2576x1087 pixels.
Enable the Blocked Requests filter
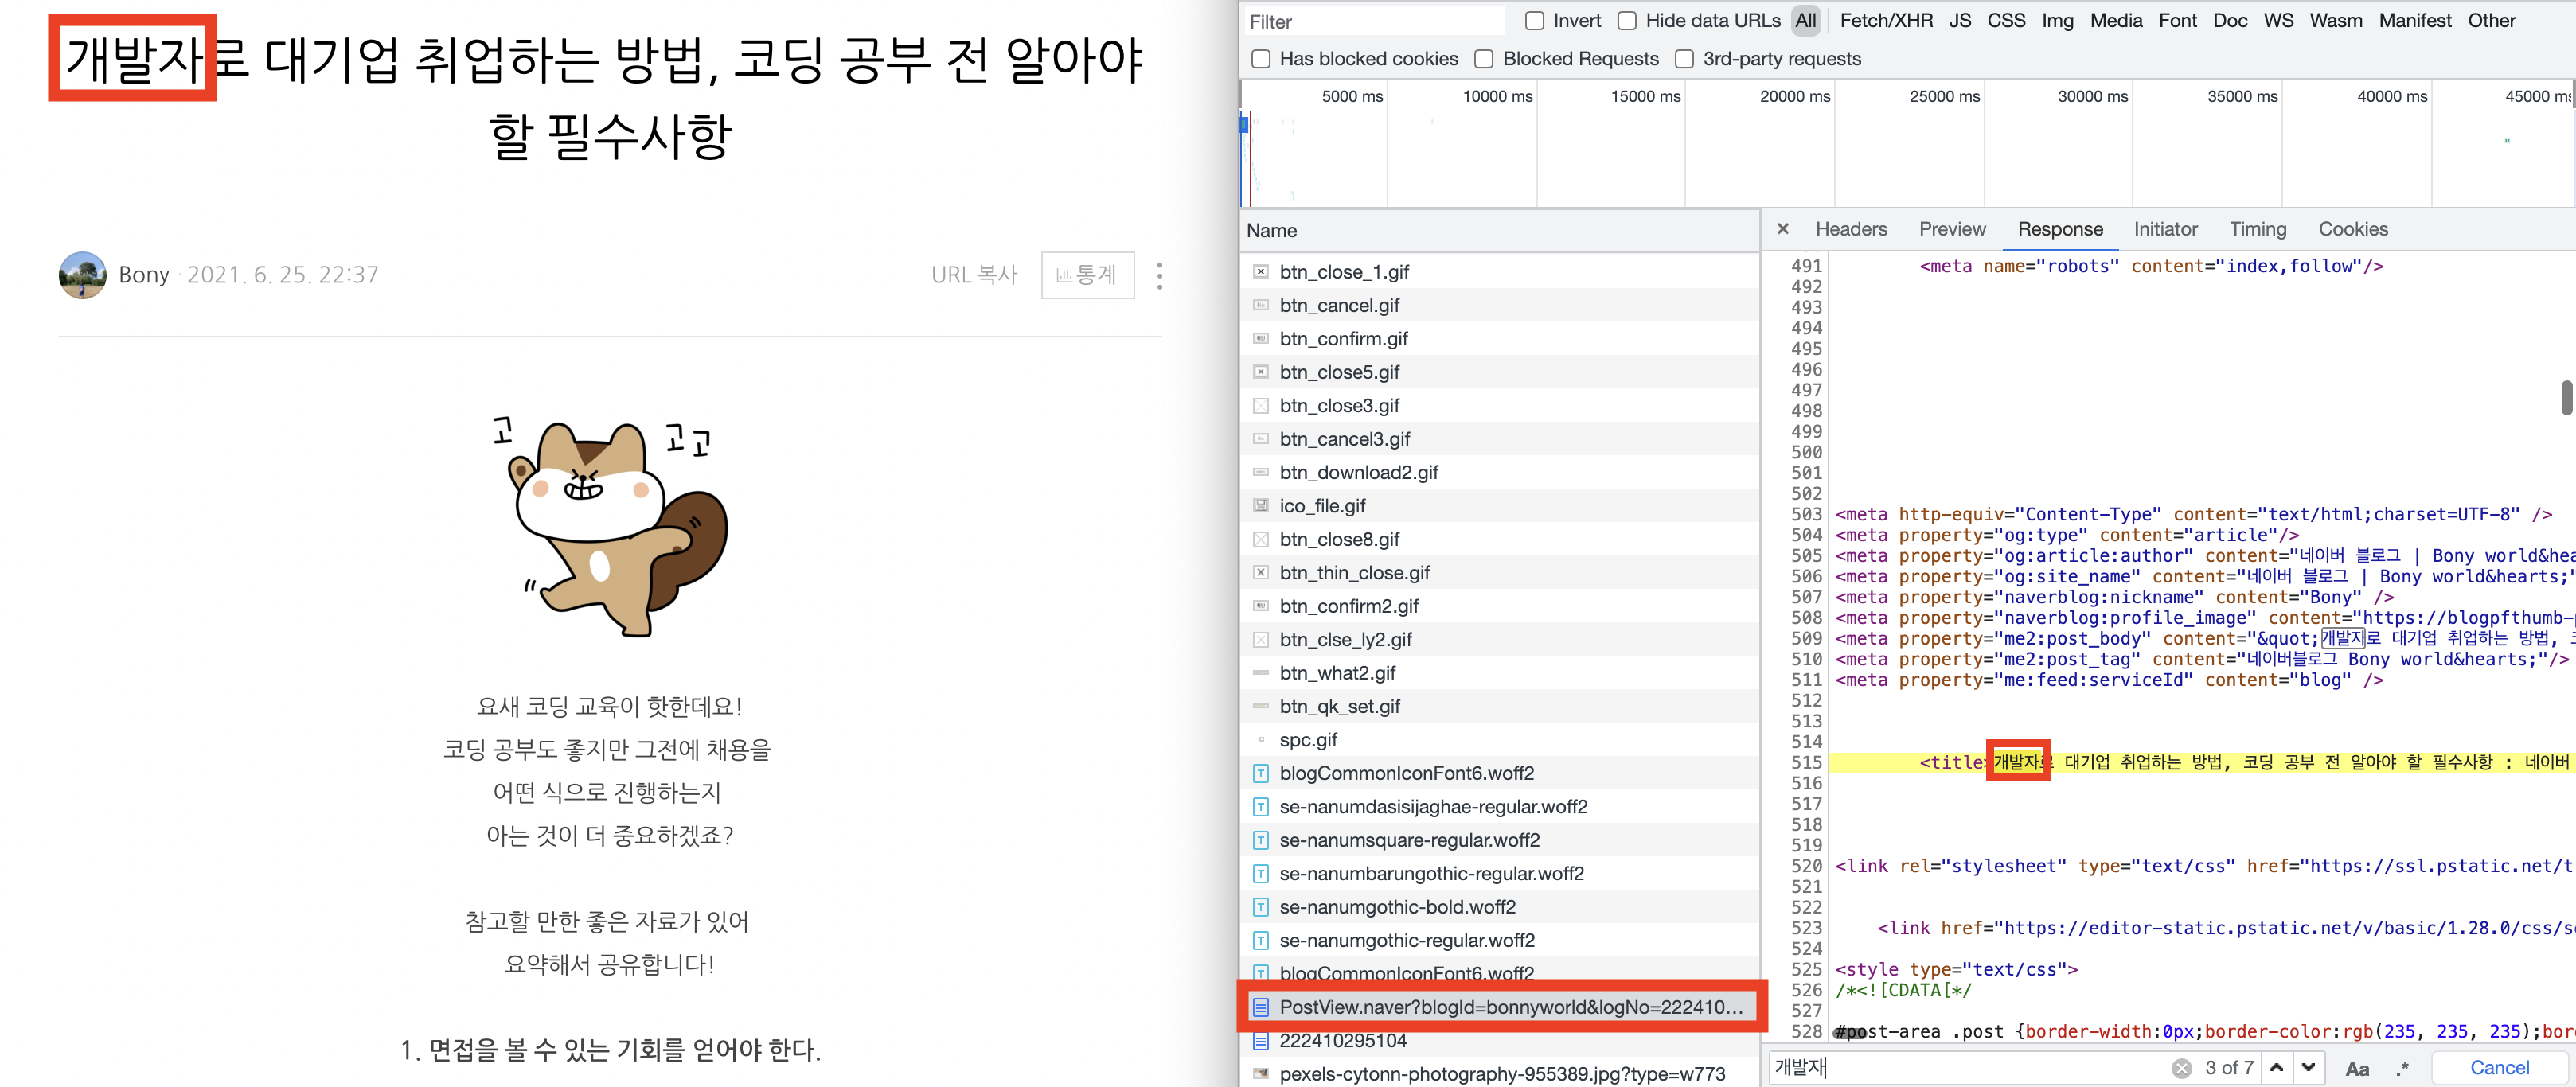(x=1483, y=59)
